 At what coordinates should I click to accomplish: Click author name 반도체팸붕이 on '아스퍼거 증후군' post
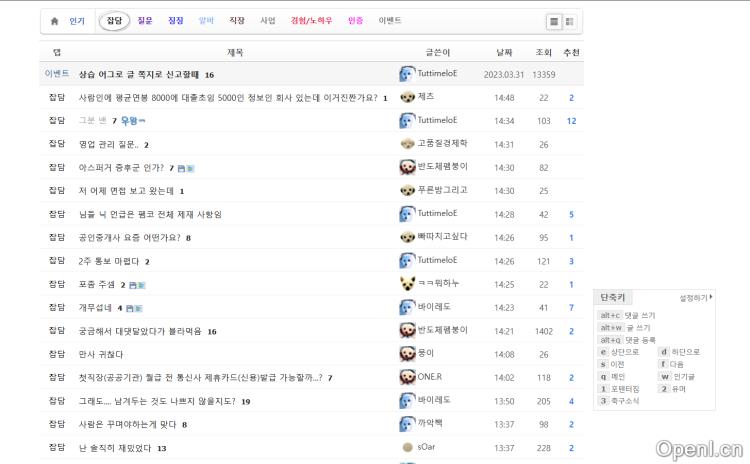point(442,167)
